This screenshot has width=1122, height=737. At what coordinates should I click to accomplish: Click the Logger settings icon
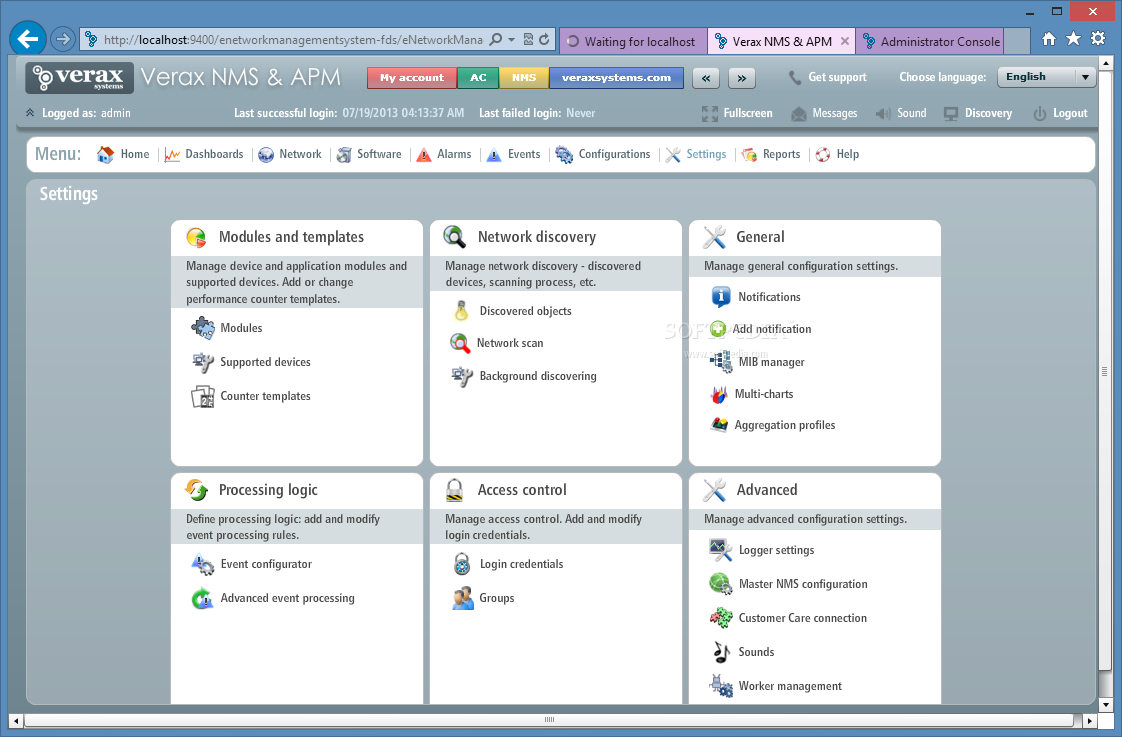click(x=721, y=550)
